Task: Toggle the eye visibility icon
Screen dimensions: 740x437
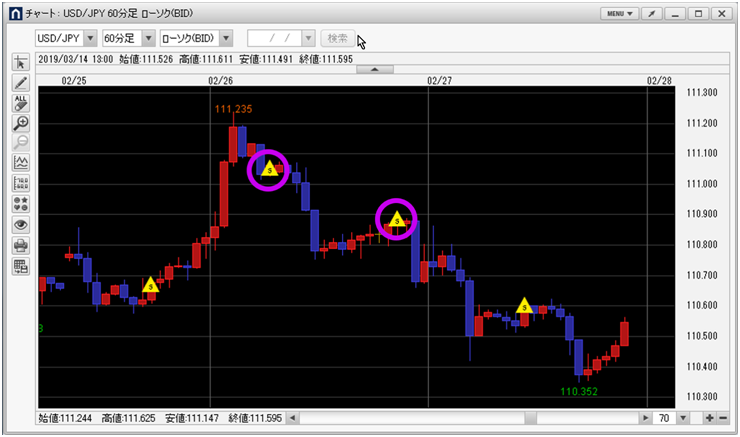Action: pyautogui.click(x=21, y=225)
